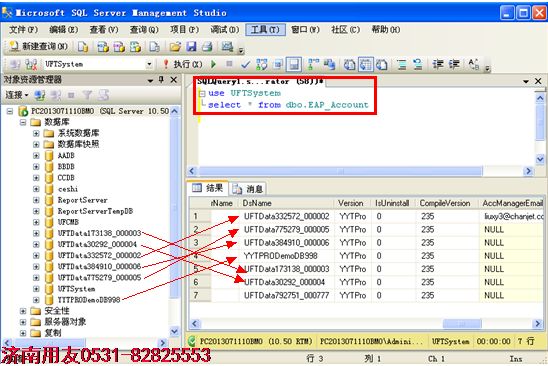Expand the 安全性 security folder
The image size is (548, 366).
click(x=23, y=311)
